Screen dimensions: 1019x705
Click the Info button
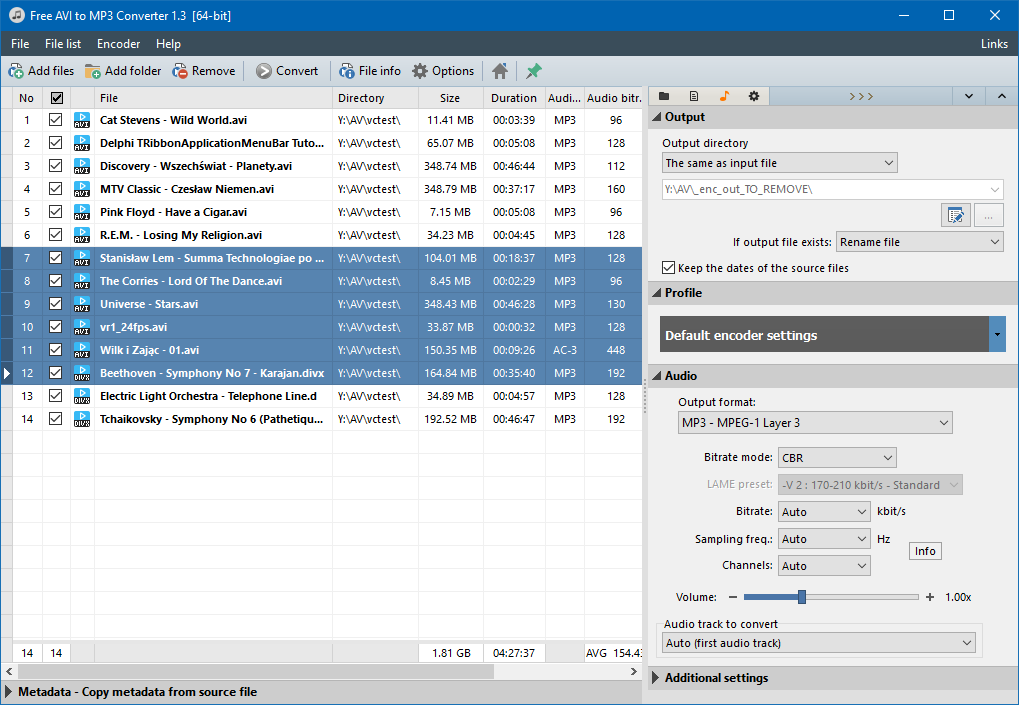[x=925, y=551]
